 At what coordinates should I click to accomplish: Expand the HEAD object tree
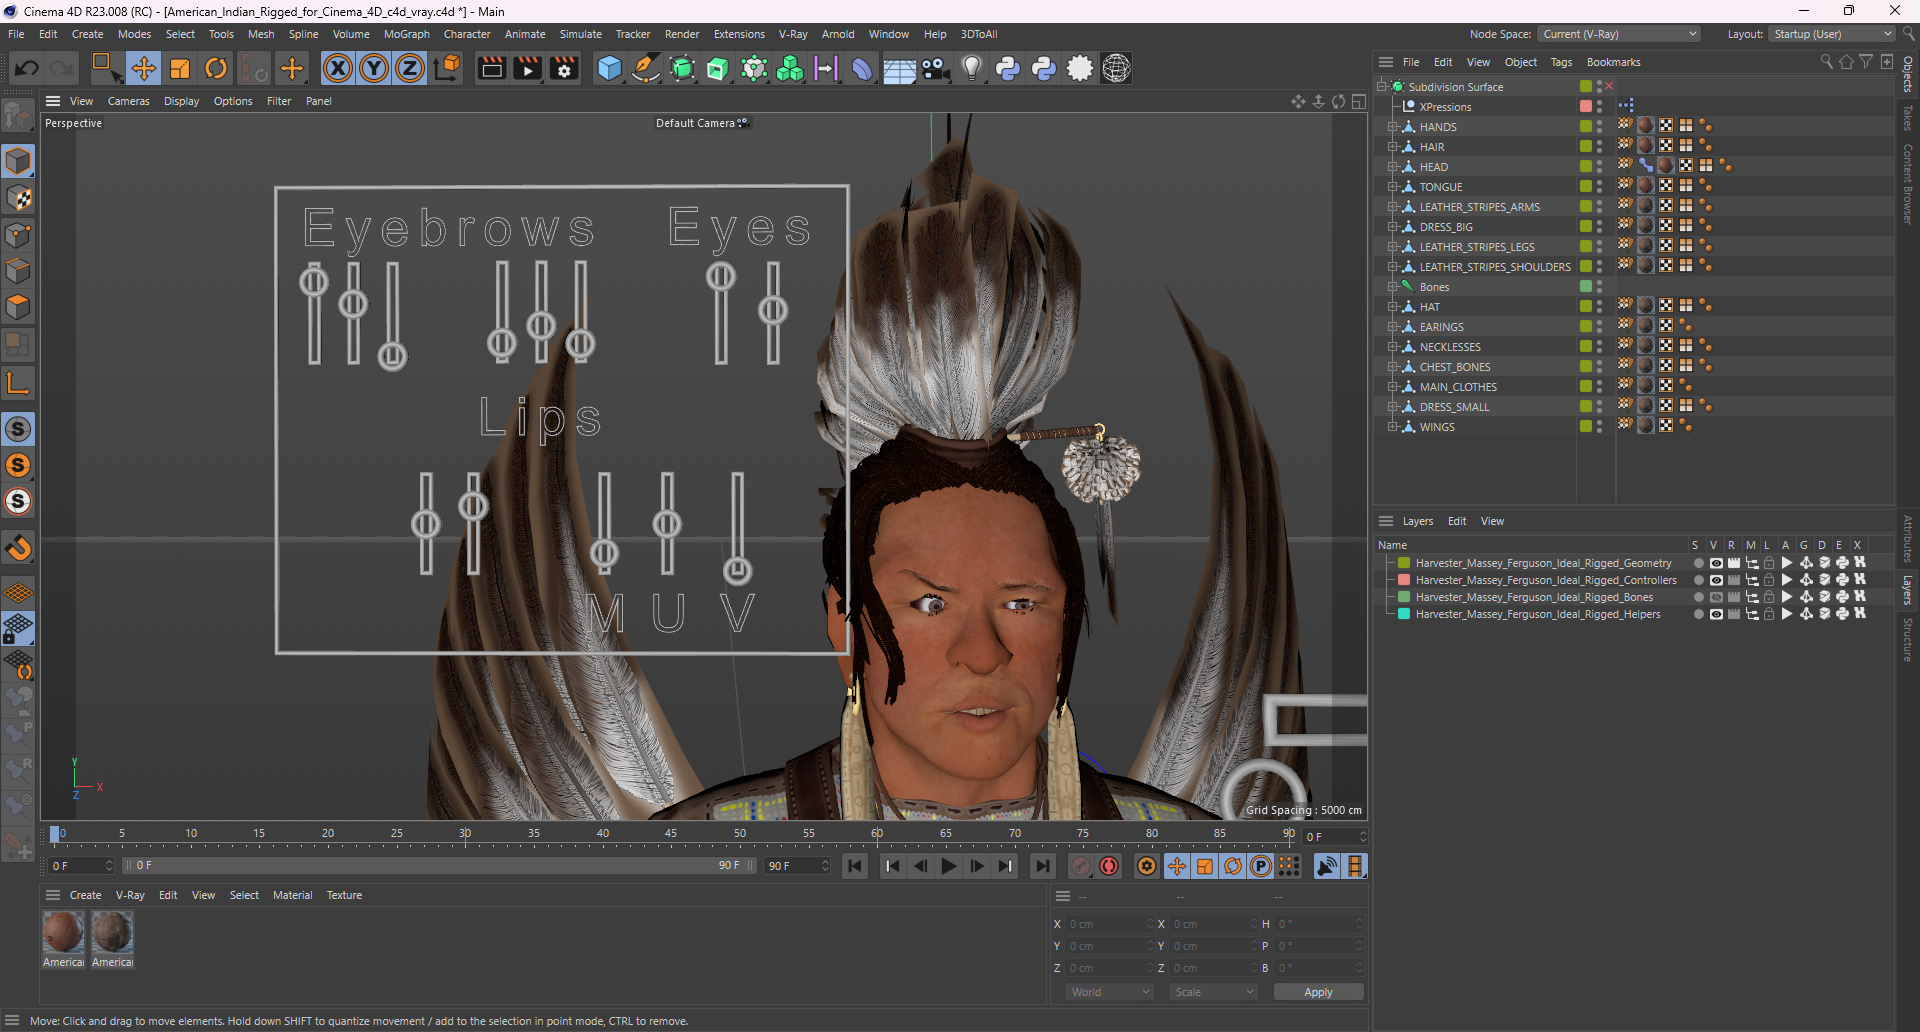click(1391, 167)
